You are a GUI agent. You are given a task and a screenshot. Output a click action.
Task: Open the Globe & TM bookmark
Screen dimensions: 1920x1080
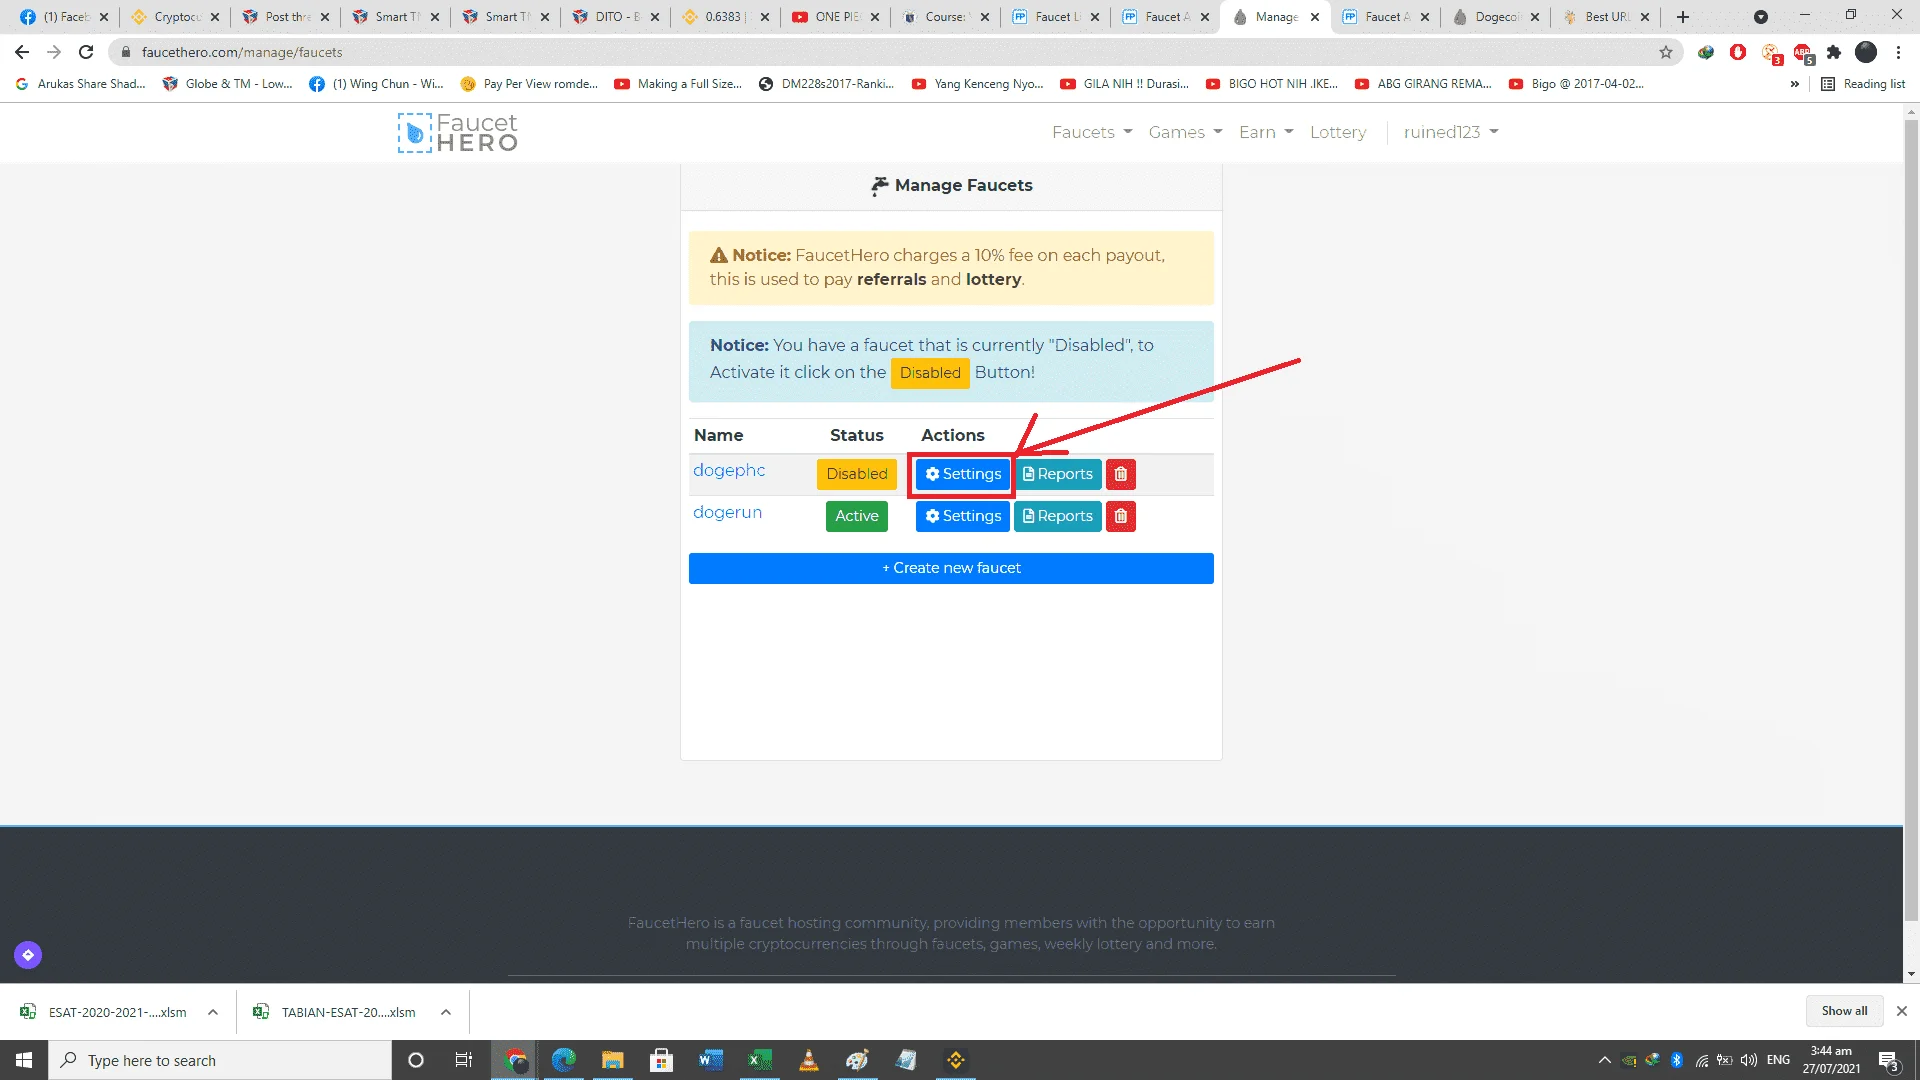pos(228,84)
